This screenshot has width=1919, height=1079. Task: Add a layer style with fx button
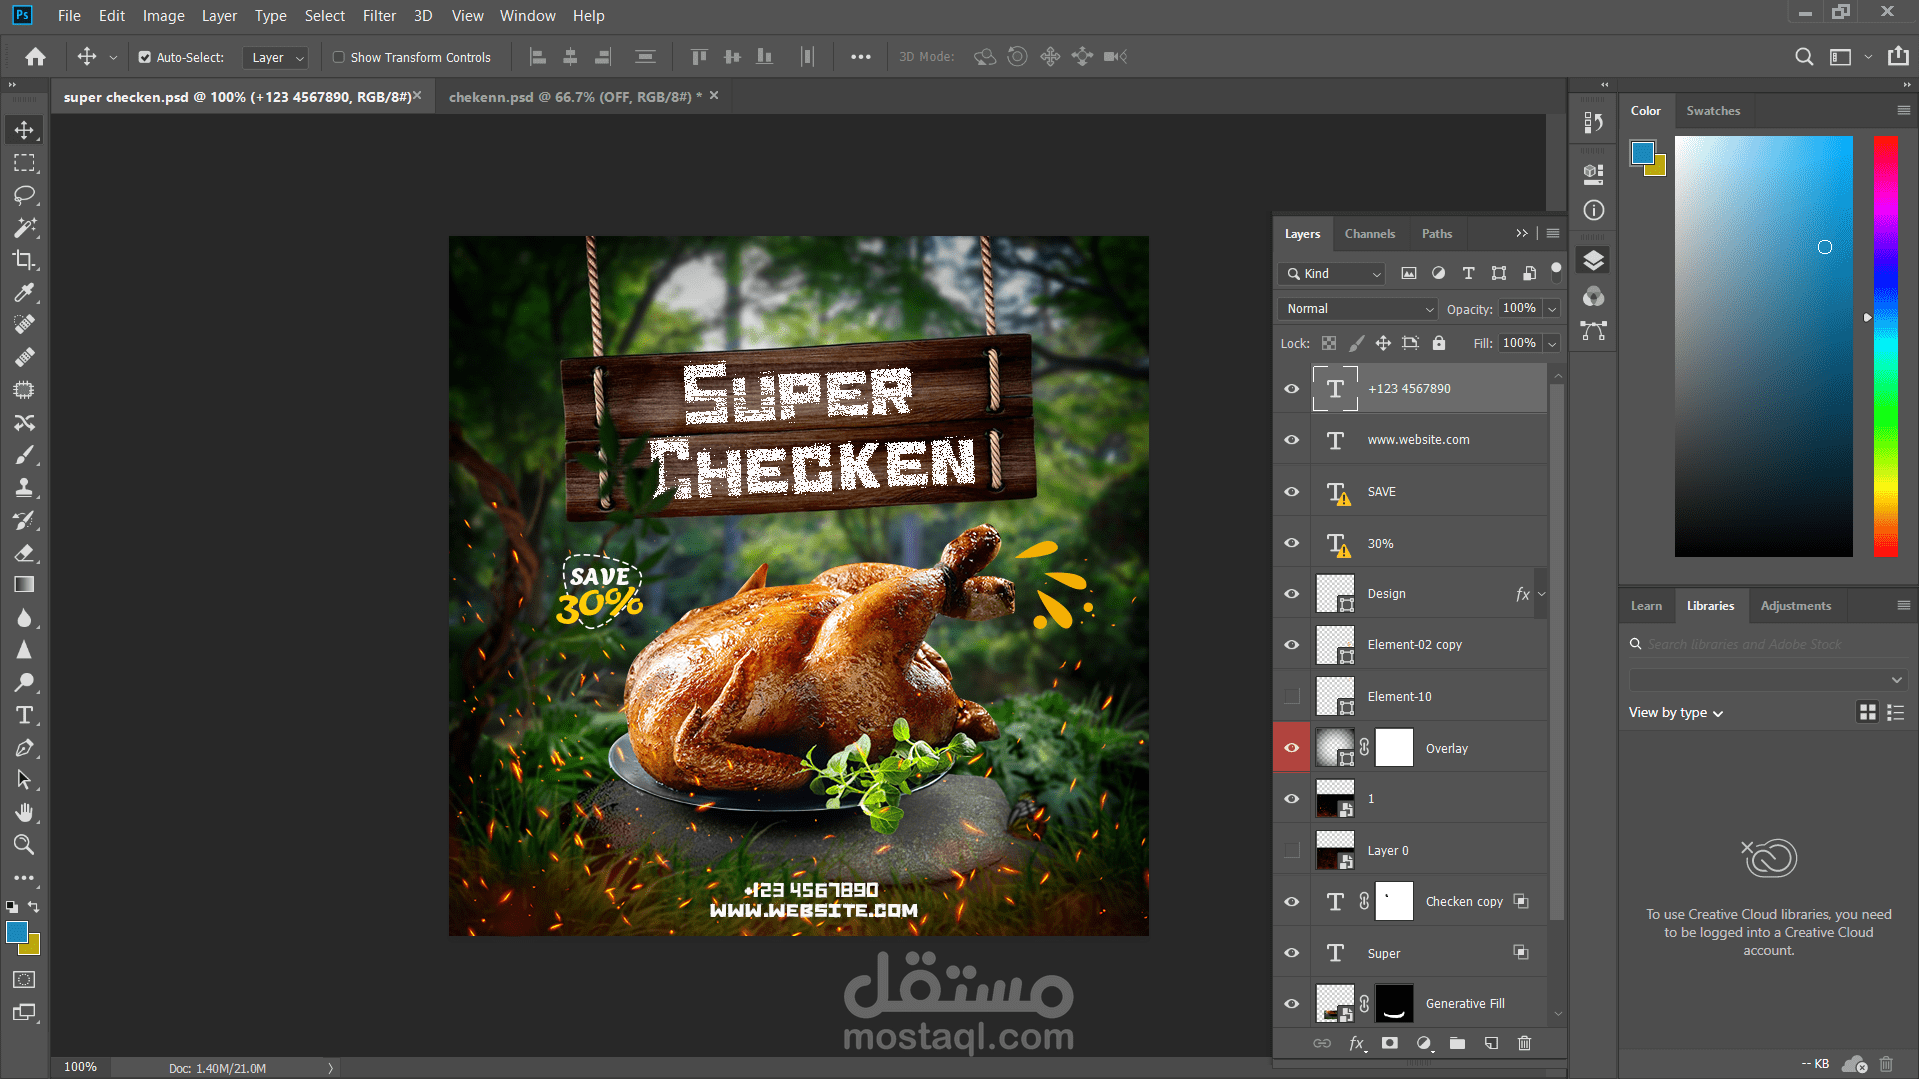(1357, 1043)
